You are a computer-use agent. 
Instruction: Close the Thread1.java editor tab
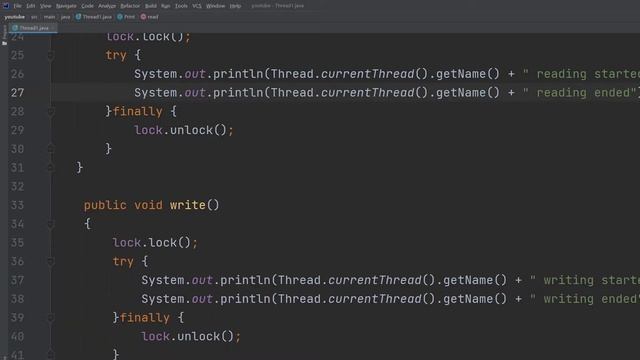53,28
